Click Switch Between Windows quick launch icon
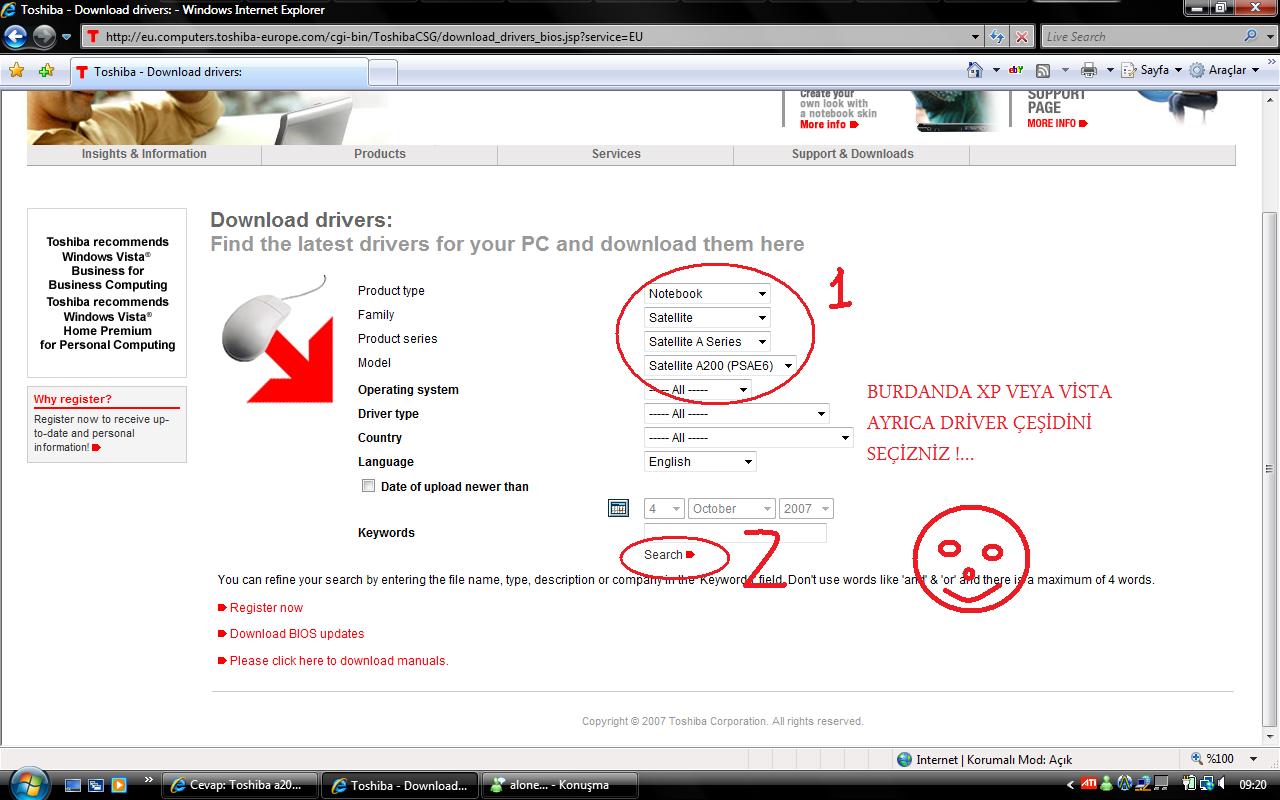This screenshot has width=1280, height=800. (x=96, y=785)
